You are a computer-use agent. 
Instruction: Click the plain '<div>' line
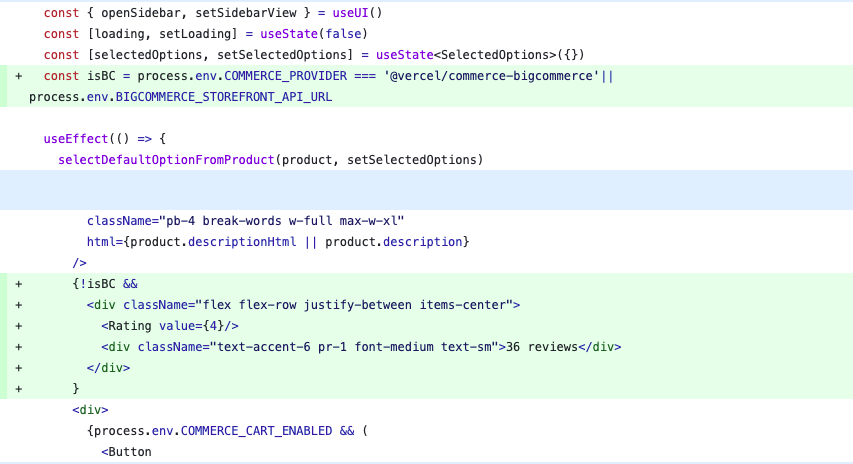click(x=90, y=410)
